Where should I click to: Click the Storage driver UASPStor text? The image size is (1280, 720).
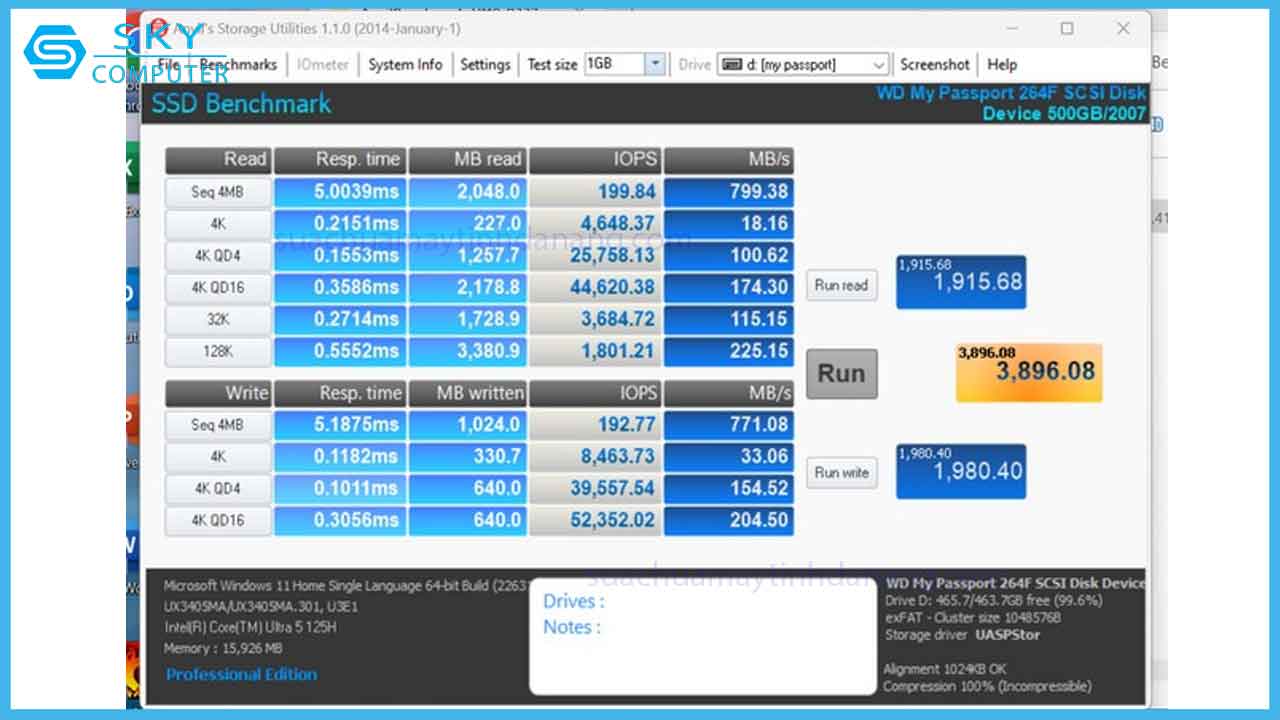tap(963, 635)
